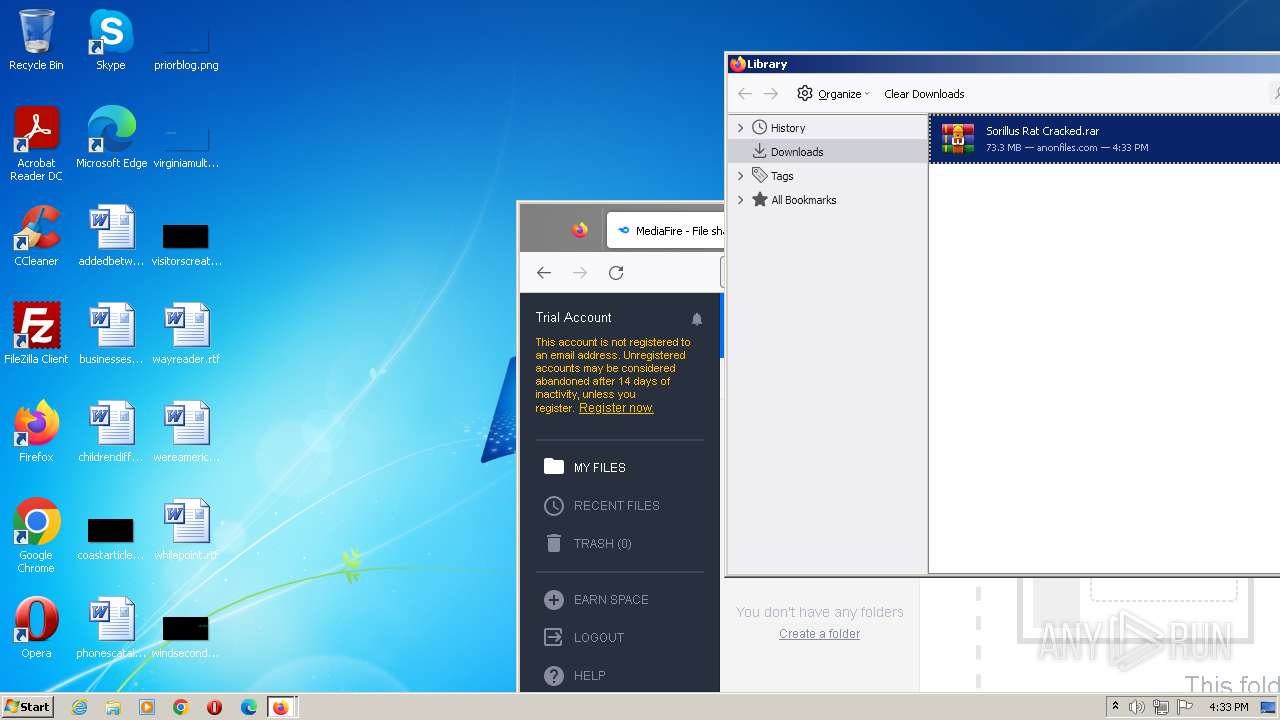Screen dimensions: 1280x720
Task: Click the network tray icon
Action: [x=1161, y=707]
